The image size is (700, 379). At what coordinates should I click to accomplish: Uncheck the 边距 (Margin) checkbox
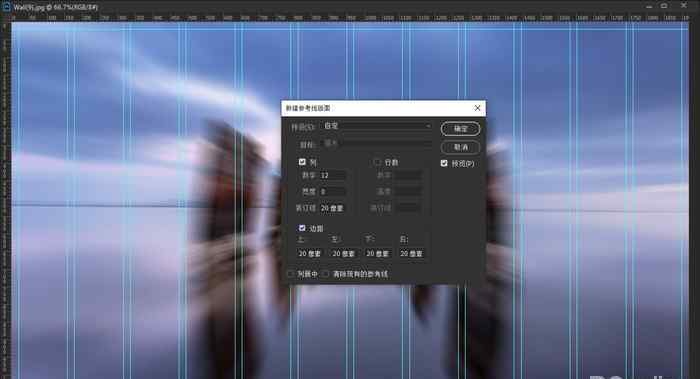tap(302, 228)
